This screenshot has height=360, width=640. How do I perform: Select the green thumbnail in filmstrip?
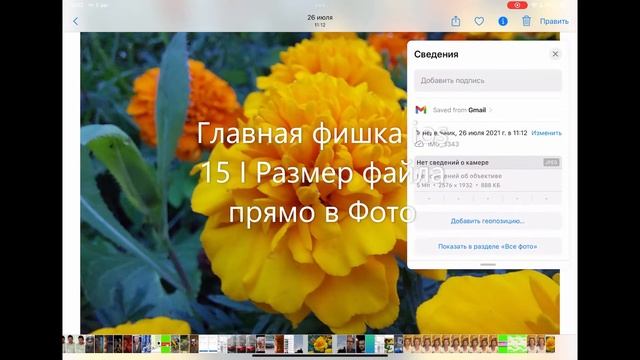point(165,344)
